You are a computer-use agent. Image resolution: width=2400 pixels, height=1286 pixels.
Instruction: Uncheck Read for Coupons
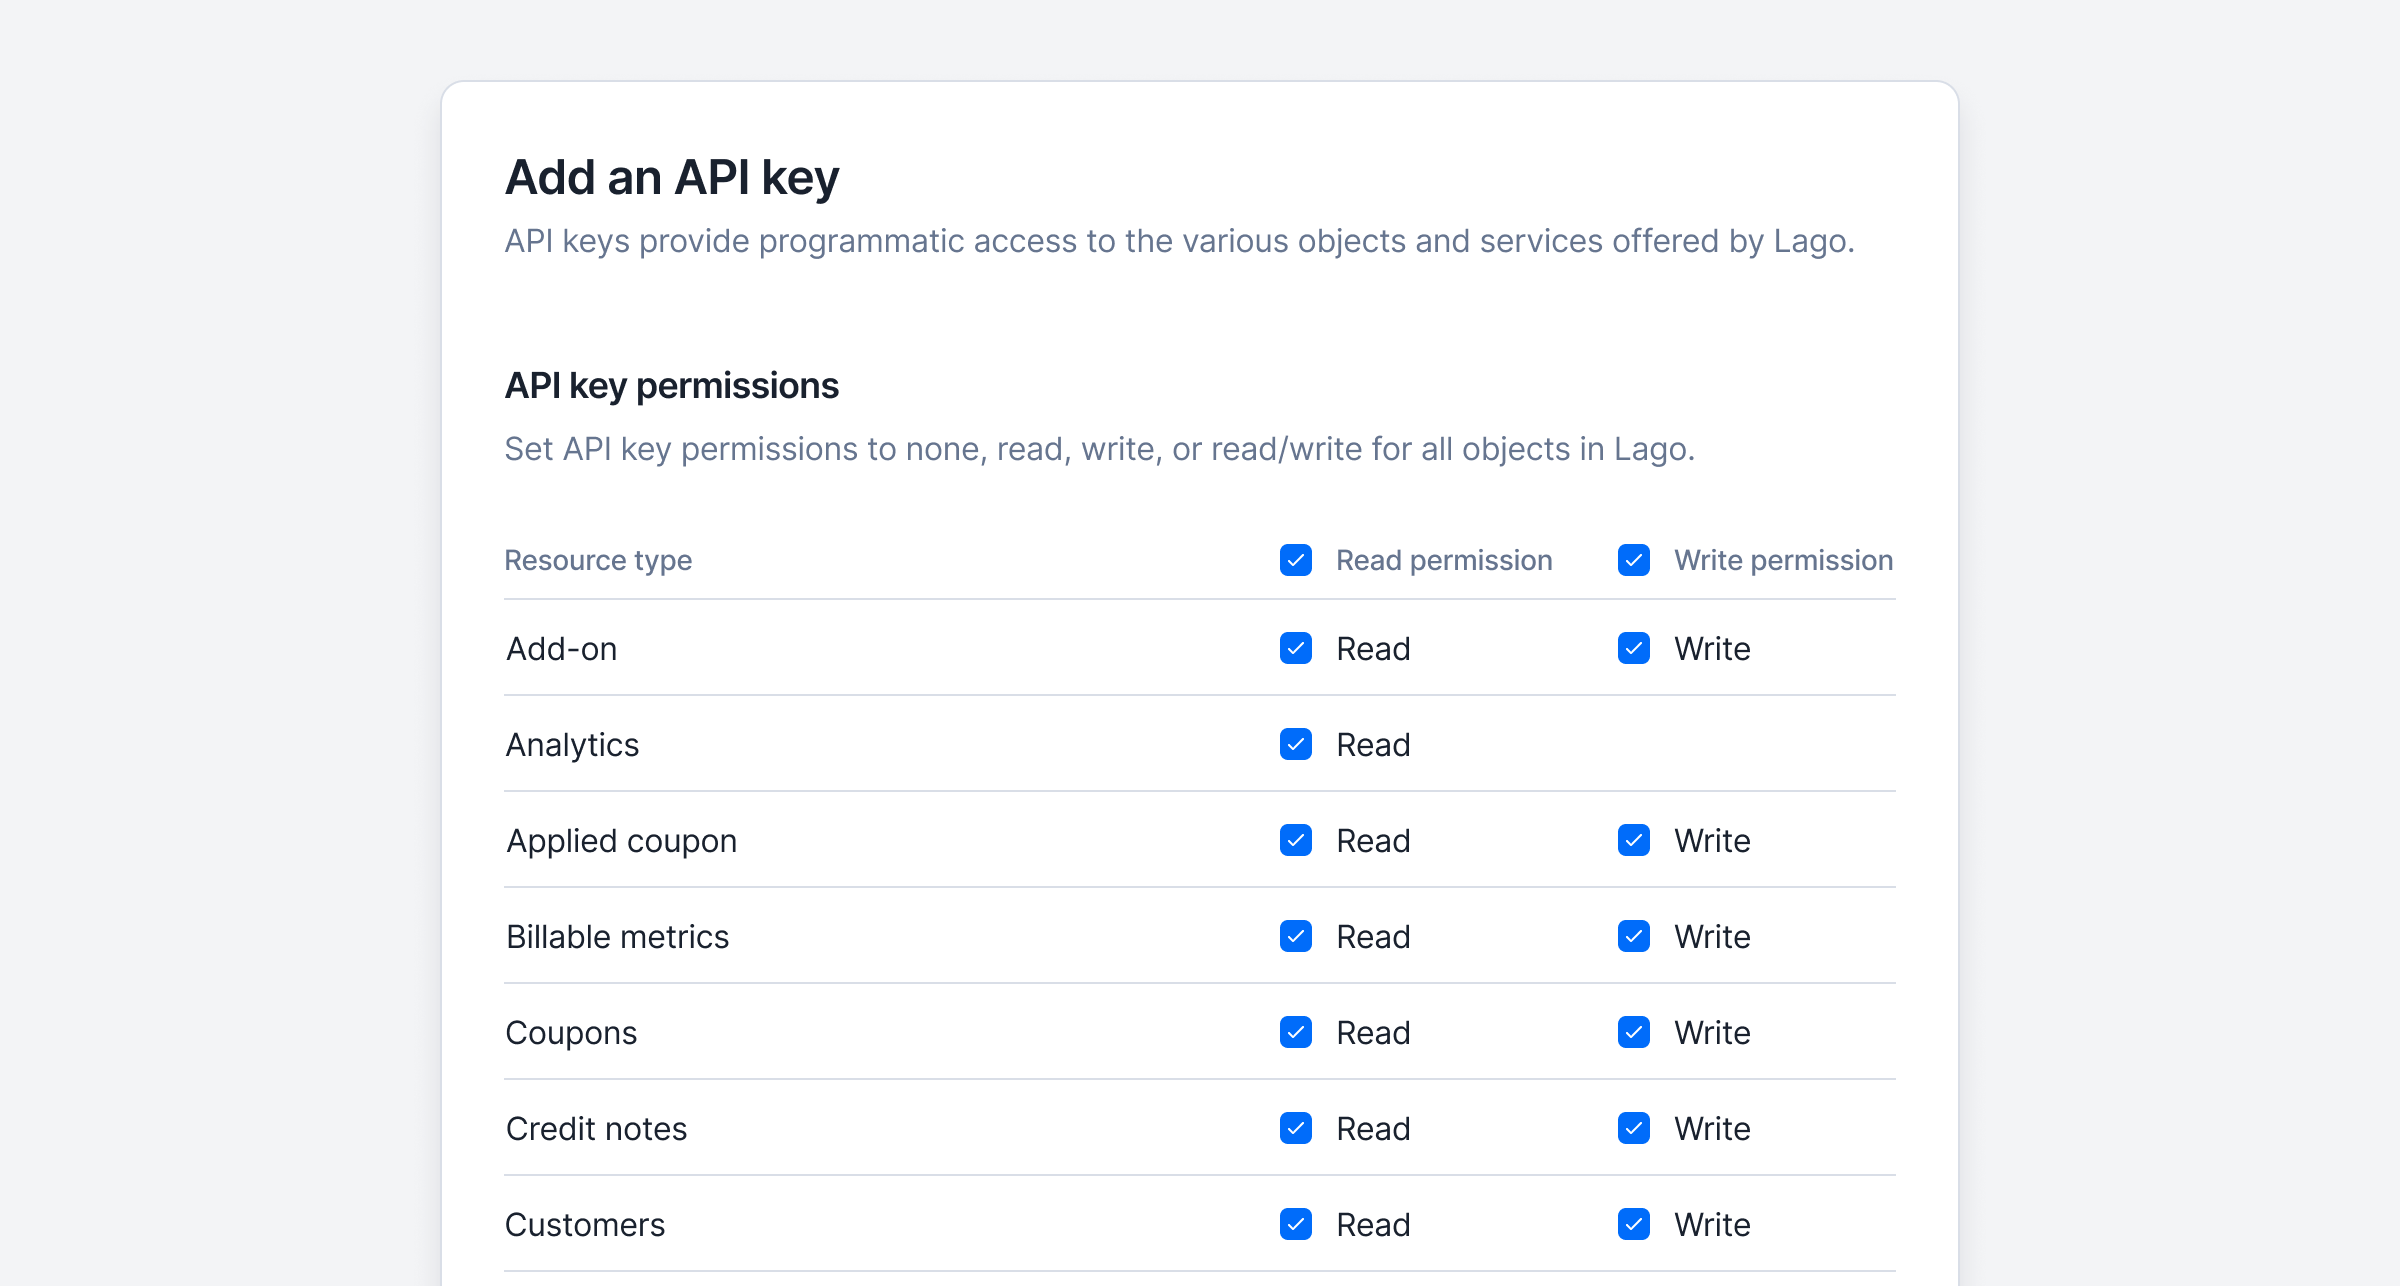click(1296, 1032)
